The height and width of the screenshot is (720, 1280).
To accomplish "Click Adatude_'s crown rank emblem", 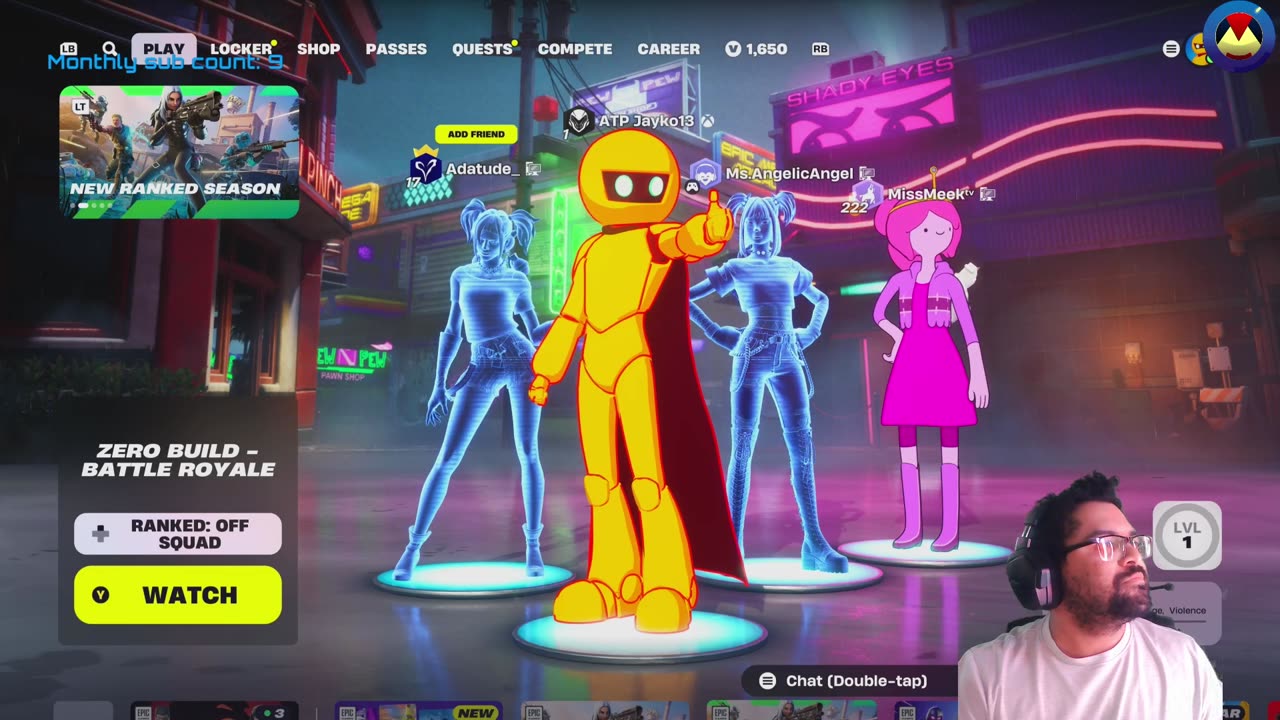I will (x=426, y=166).
